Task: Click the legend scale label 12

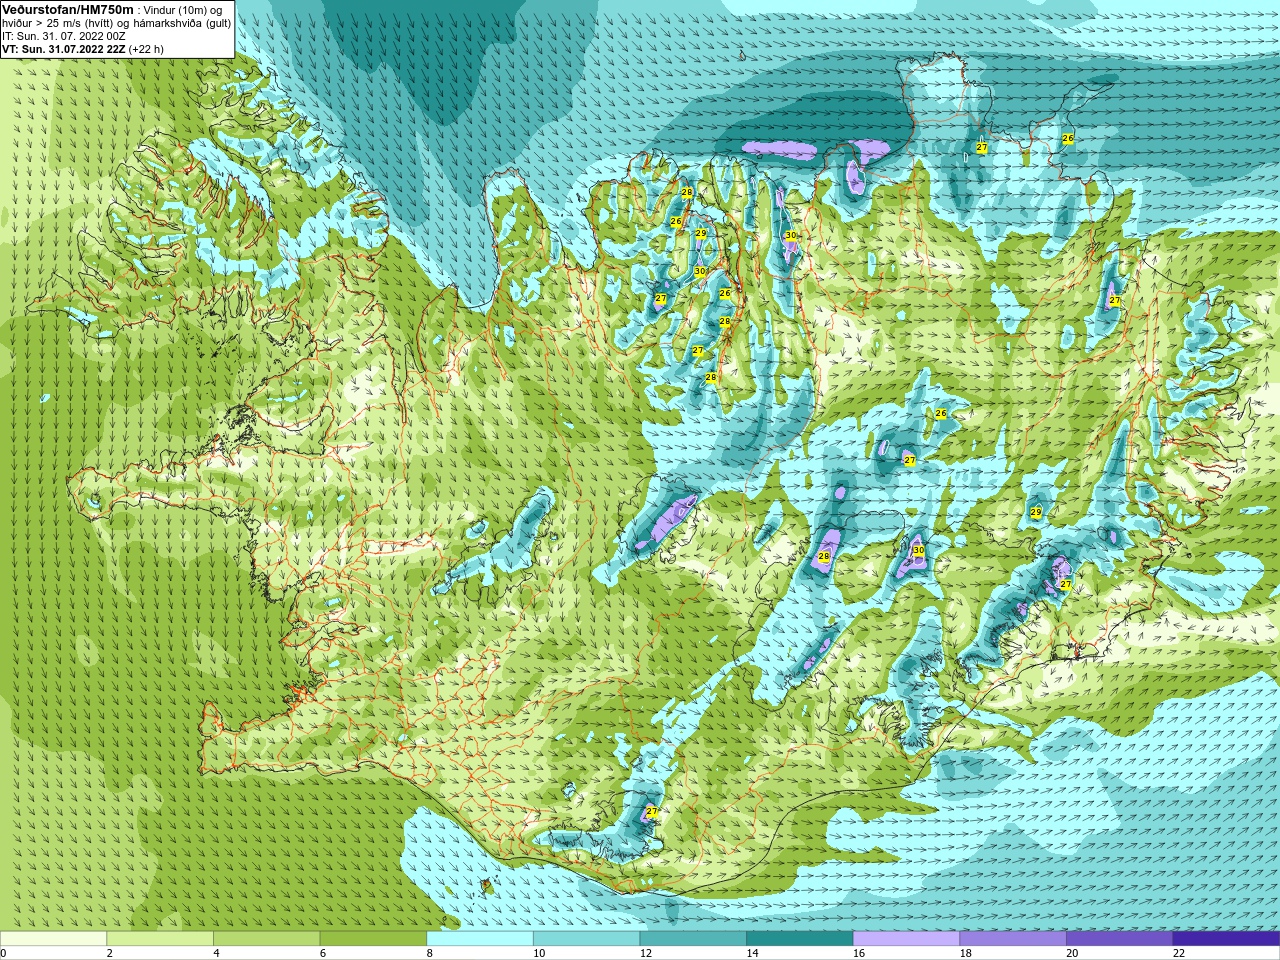Action: [646, 953]
